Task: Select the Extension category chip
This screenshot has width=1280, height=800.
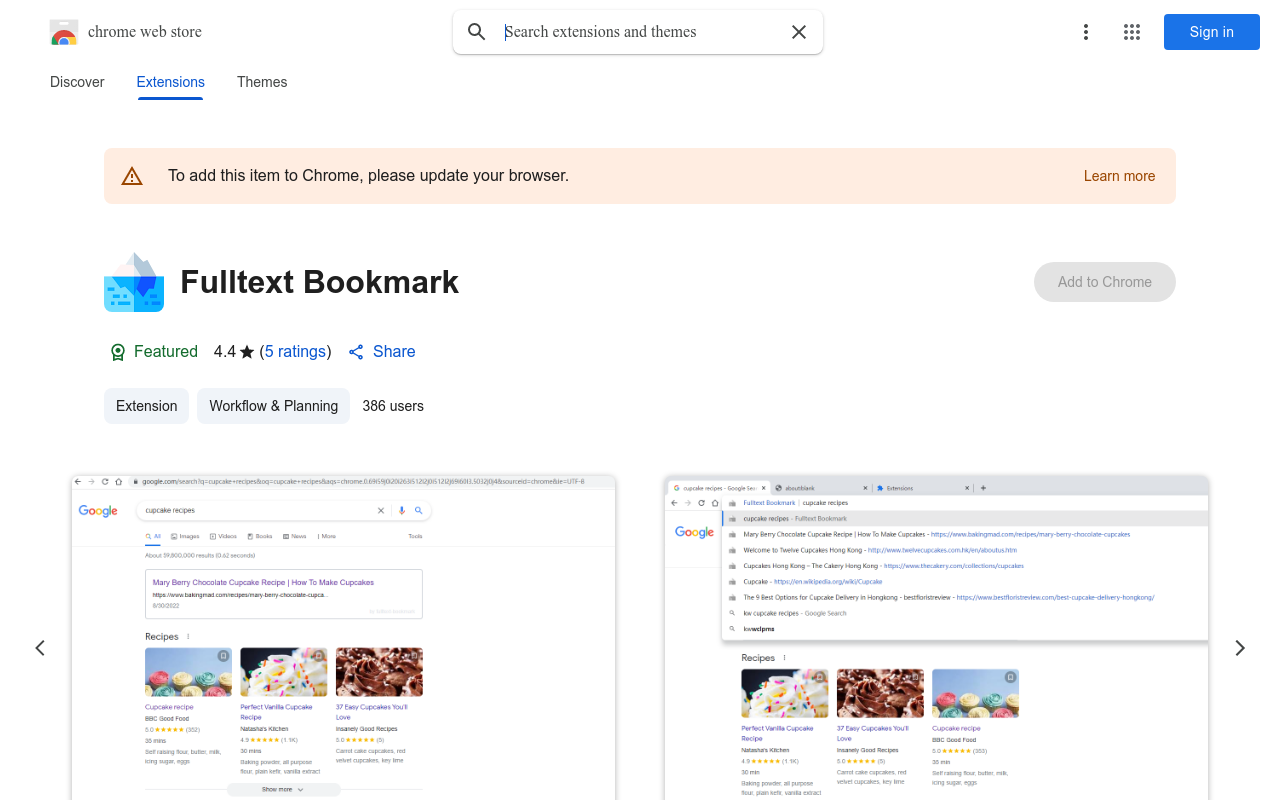Action: [x=146, y=406]
